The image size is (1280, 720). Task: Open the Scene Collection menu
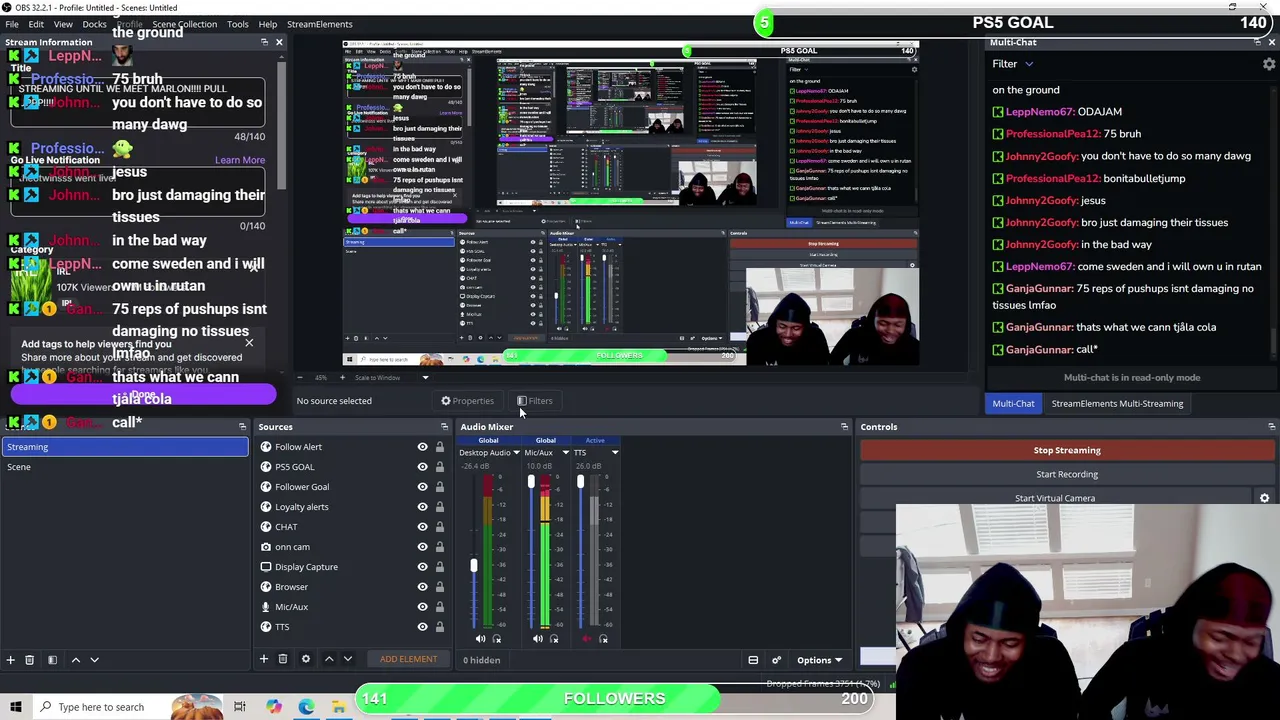[x=184, y=24]
